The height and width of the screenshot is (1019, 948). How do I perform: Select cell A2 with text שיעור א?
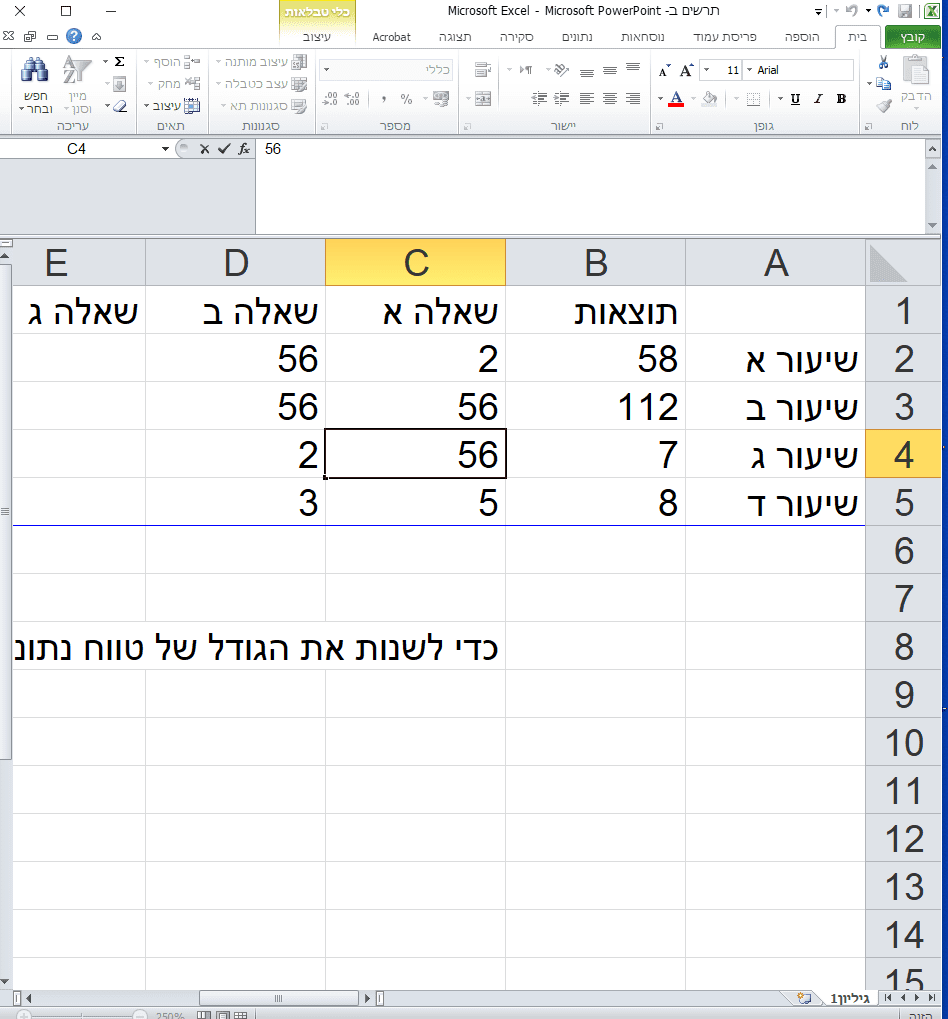coord(776,358)
